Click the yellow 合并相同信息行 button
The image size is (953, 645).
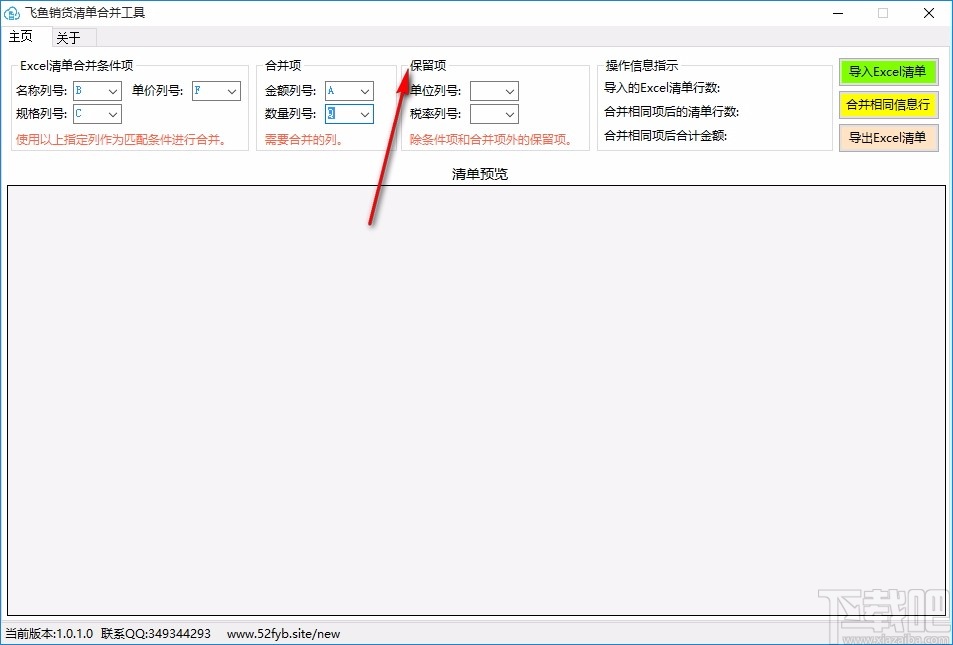point(888,104)
